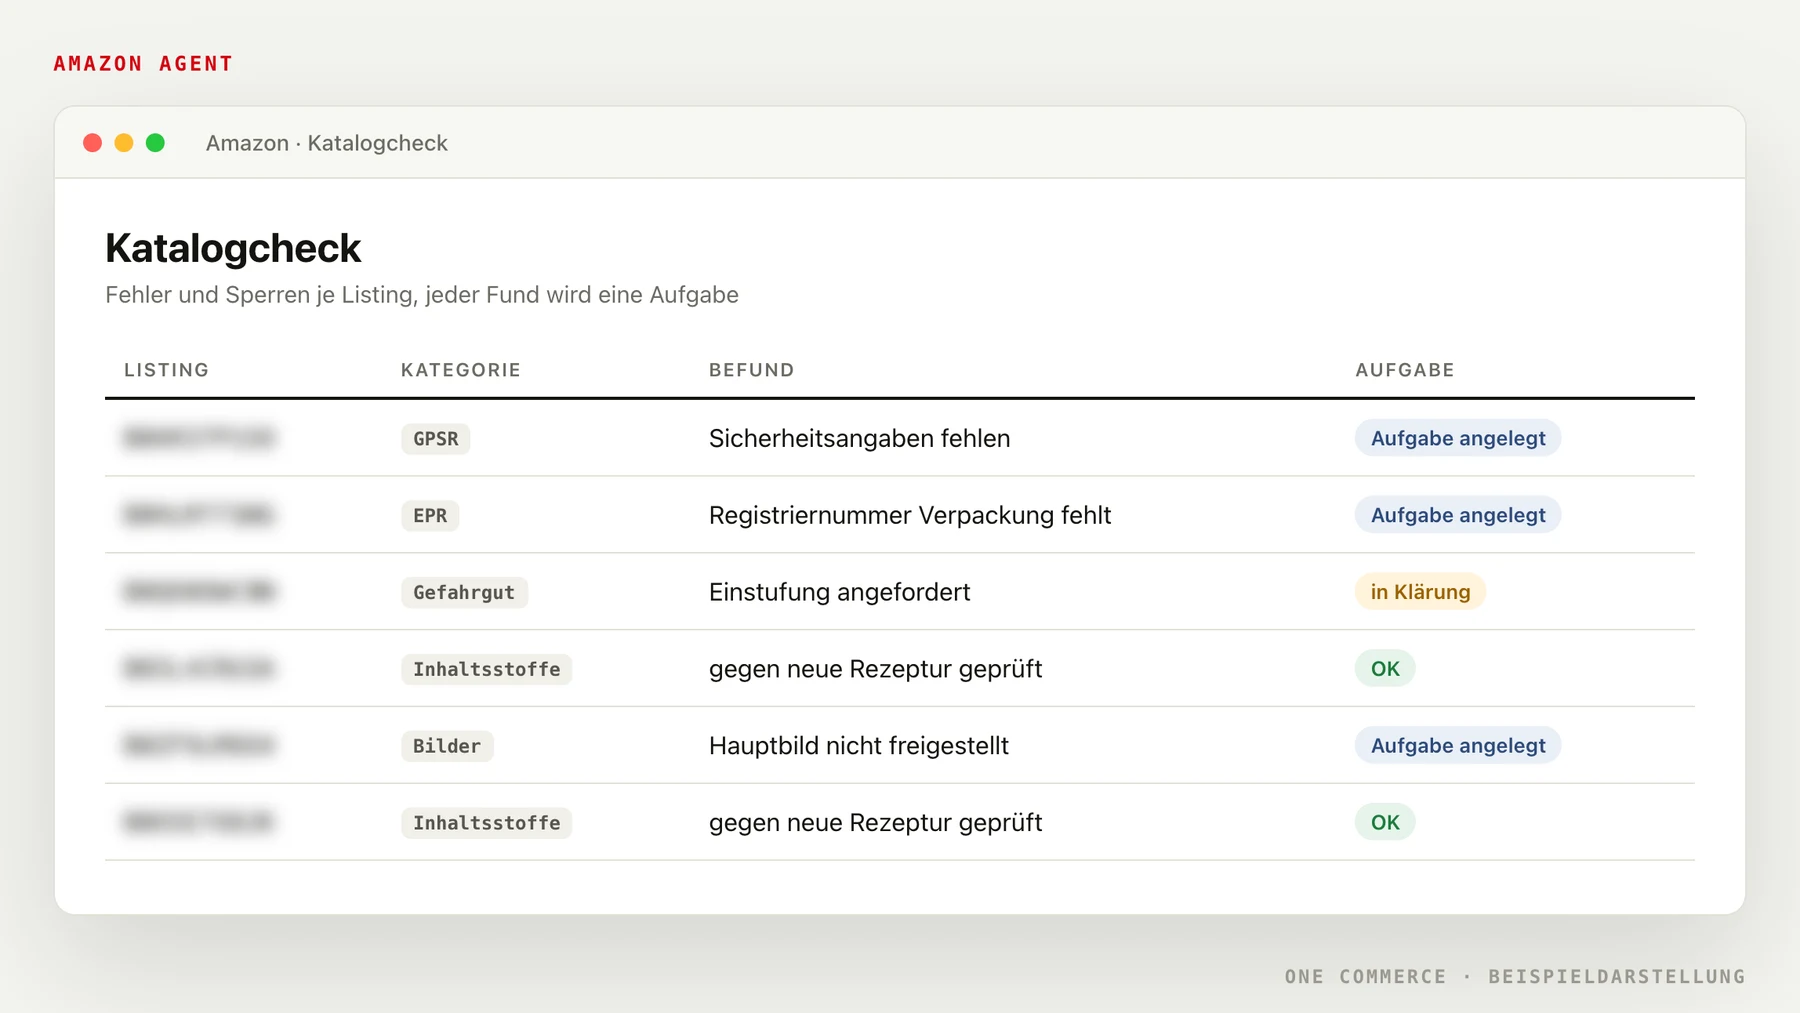Click the red close window dot

click(x=92, y=143)
